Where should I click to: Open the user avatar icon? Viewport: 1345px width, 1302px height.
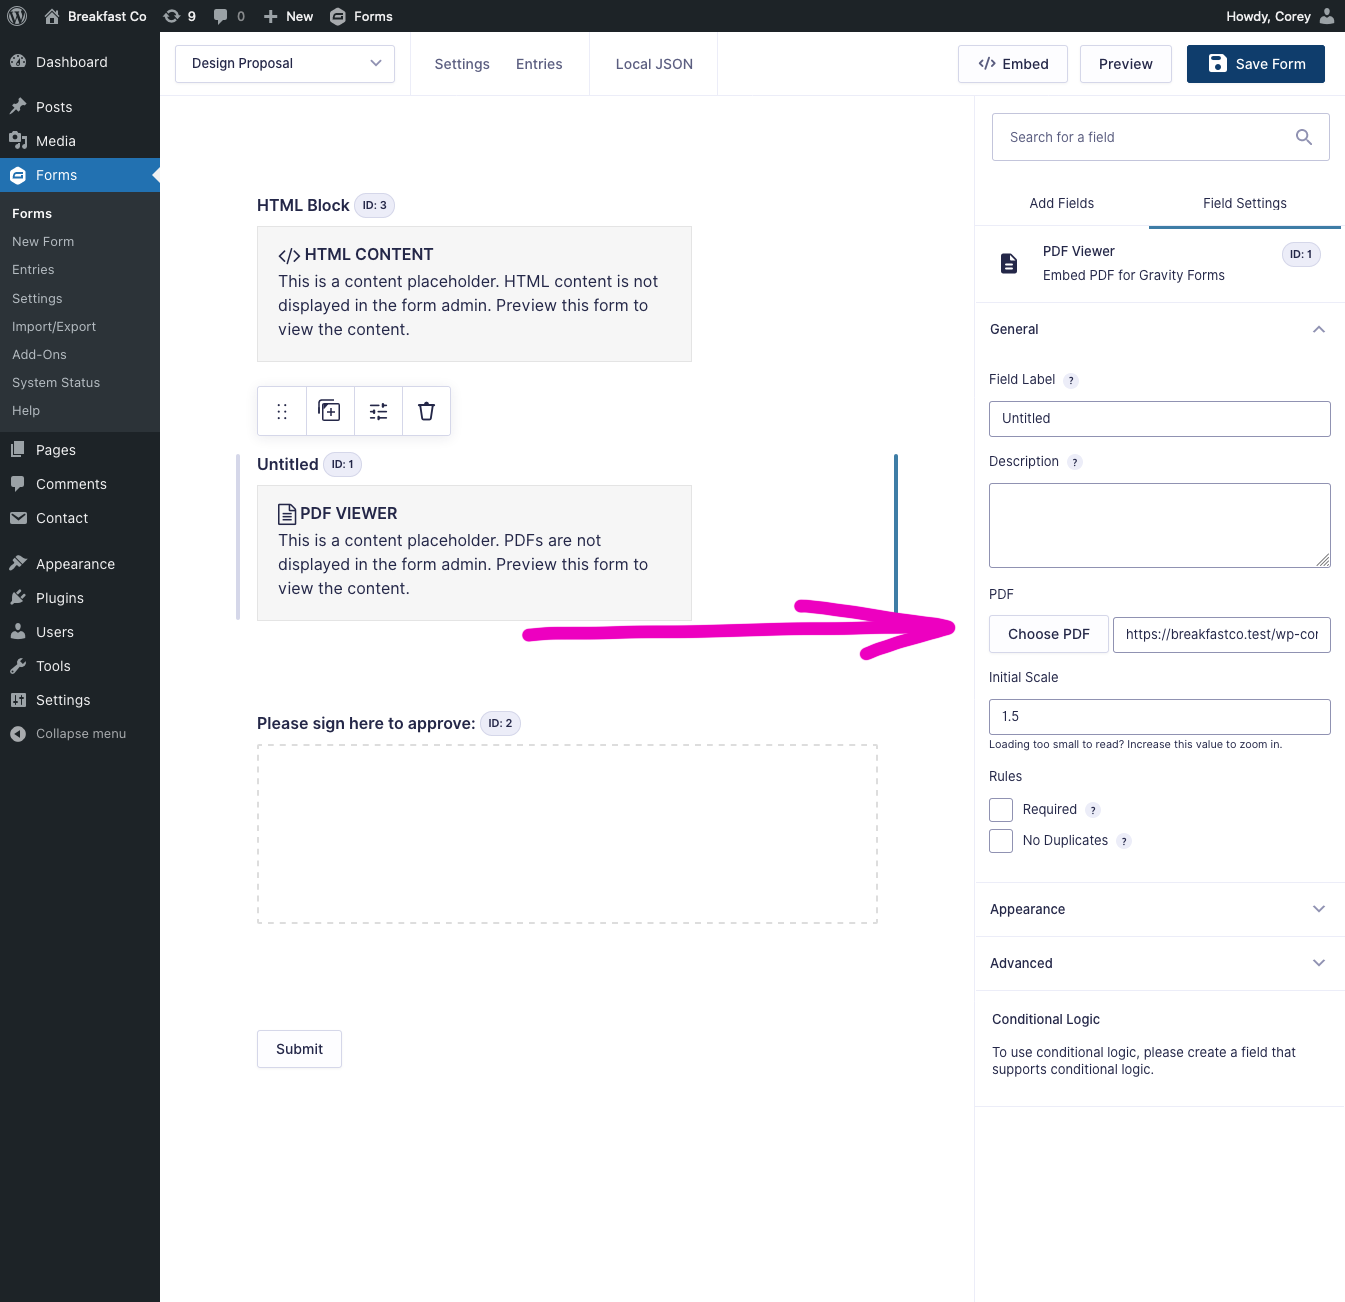(1327, 16)
